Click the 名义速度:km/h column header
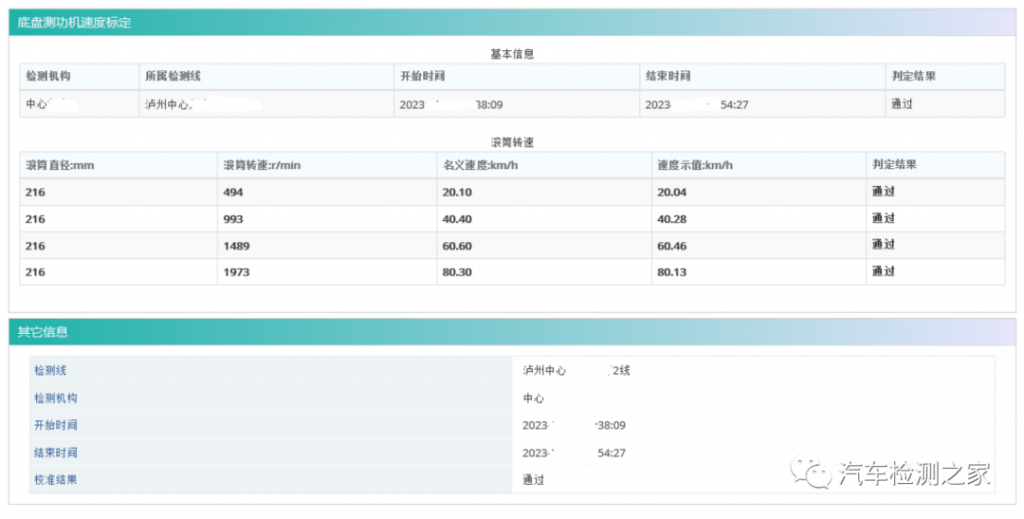Image resolution: width=1024 pixels, height=519 pixels. click(478, 165)
